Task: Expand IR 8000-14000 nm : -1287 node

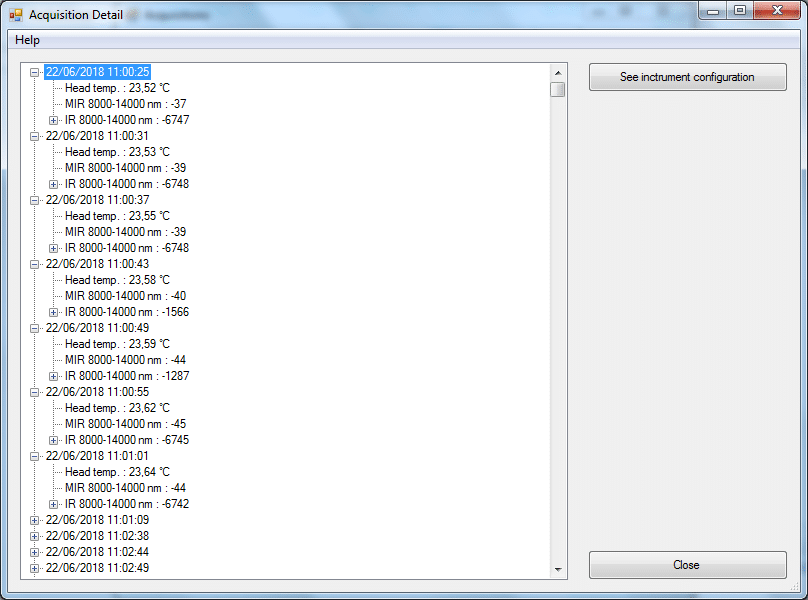Action: click(x=54, y=376)
